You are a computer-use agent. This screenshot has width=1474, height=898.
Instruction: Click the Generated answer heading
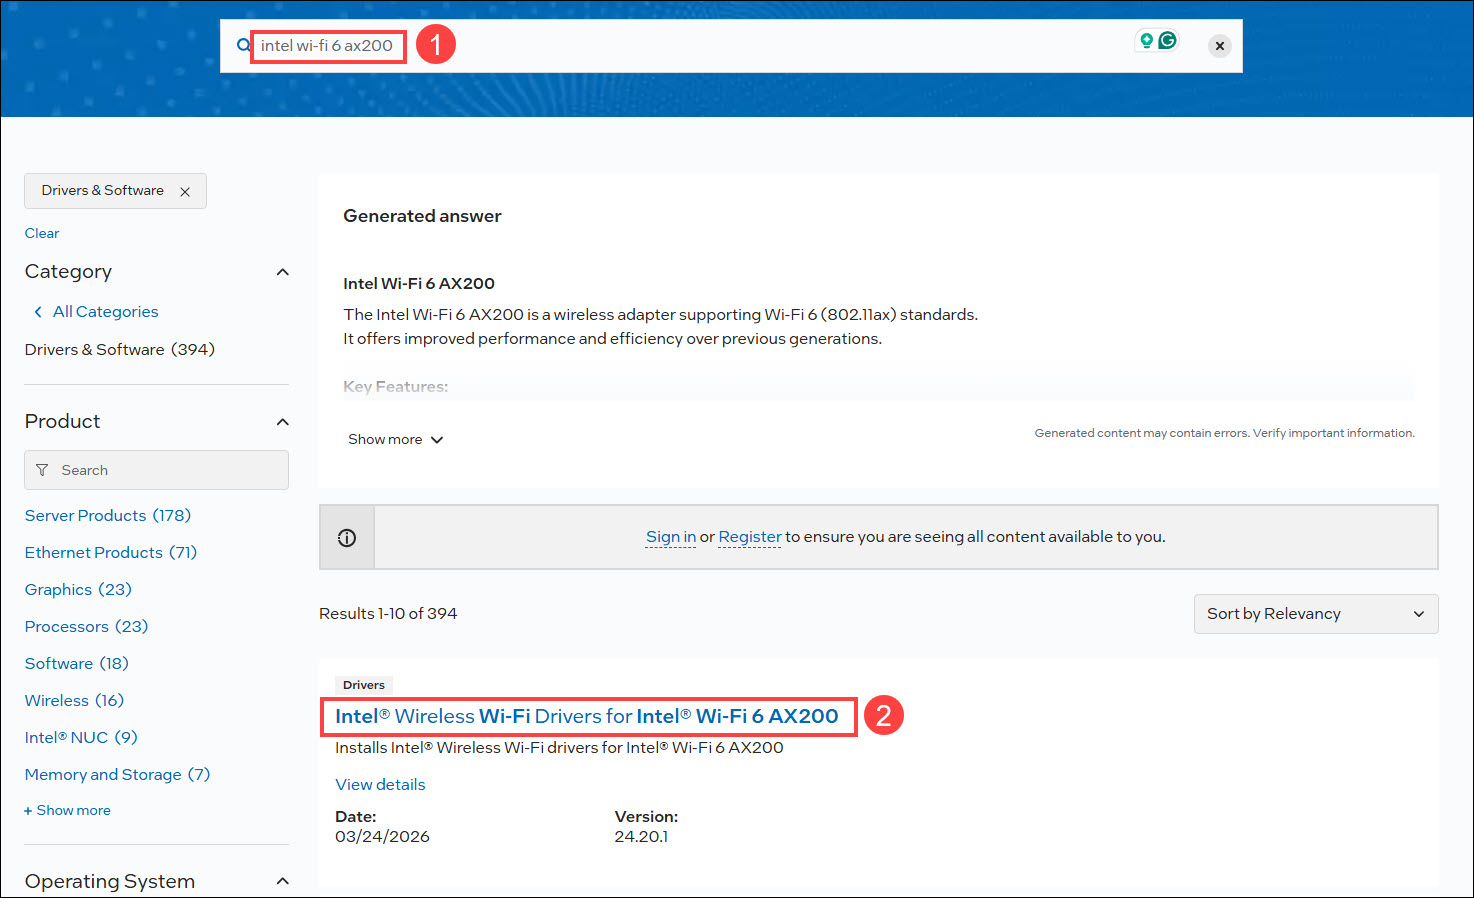[422, 216]
